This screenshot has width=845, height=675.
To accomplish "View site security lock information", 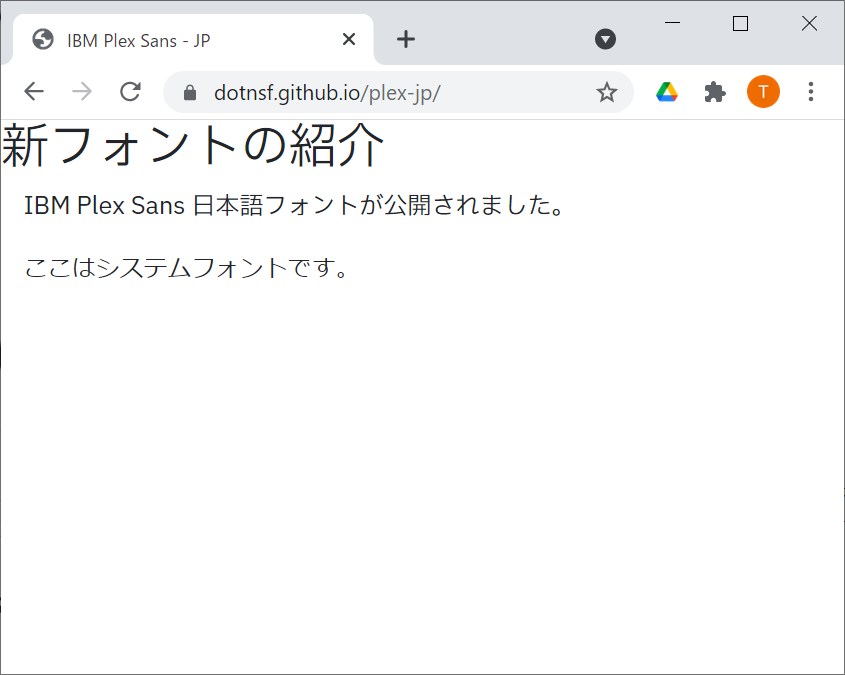I will pyautogui.click(x=190, y=93).
